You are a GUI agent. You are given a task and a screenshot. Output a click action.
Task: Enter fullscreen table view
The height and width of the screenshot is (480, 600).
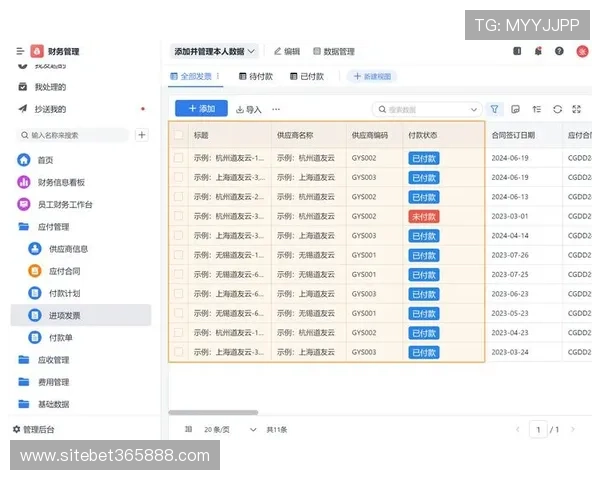[577, 109]
